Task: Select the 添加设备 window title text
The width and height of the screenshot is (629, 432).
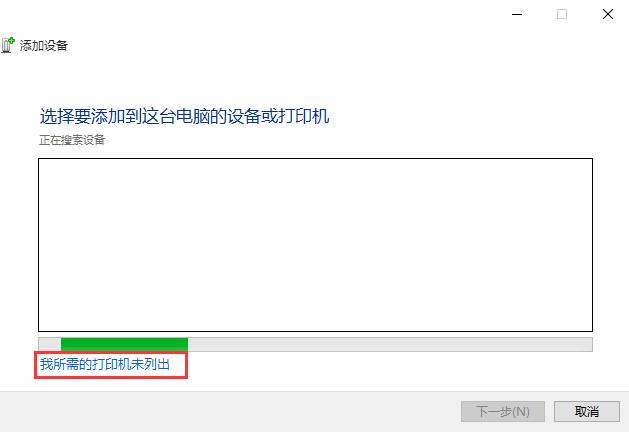Action: (44, 45)
